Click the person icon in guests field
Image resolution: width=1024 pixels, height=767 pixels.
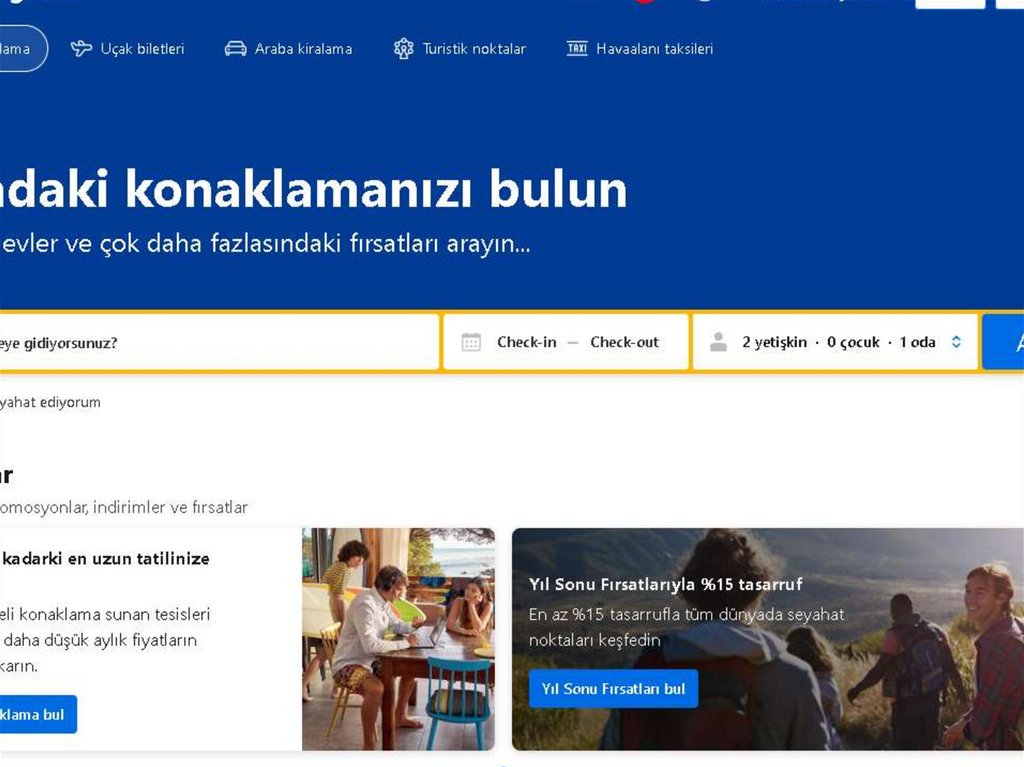point(718,342)
